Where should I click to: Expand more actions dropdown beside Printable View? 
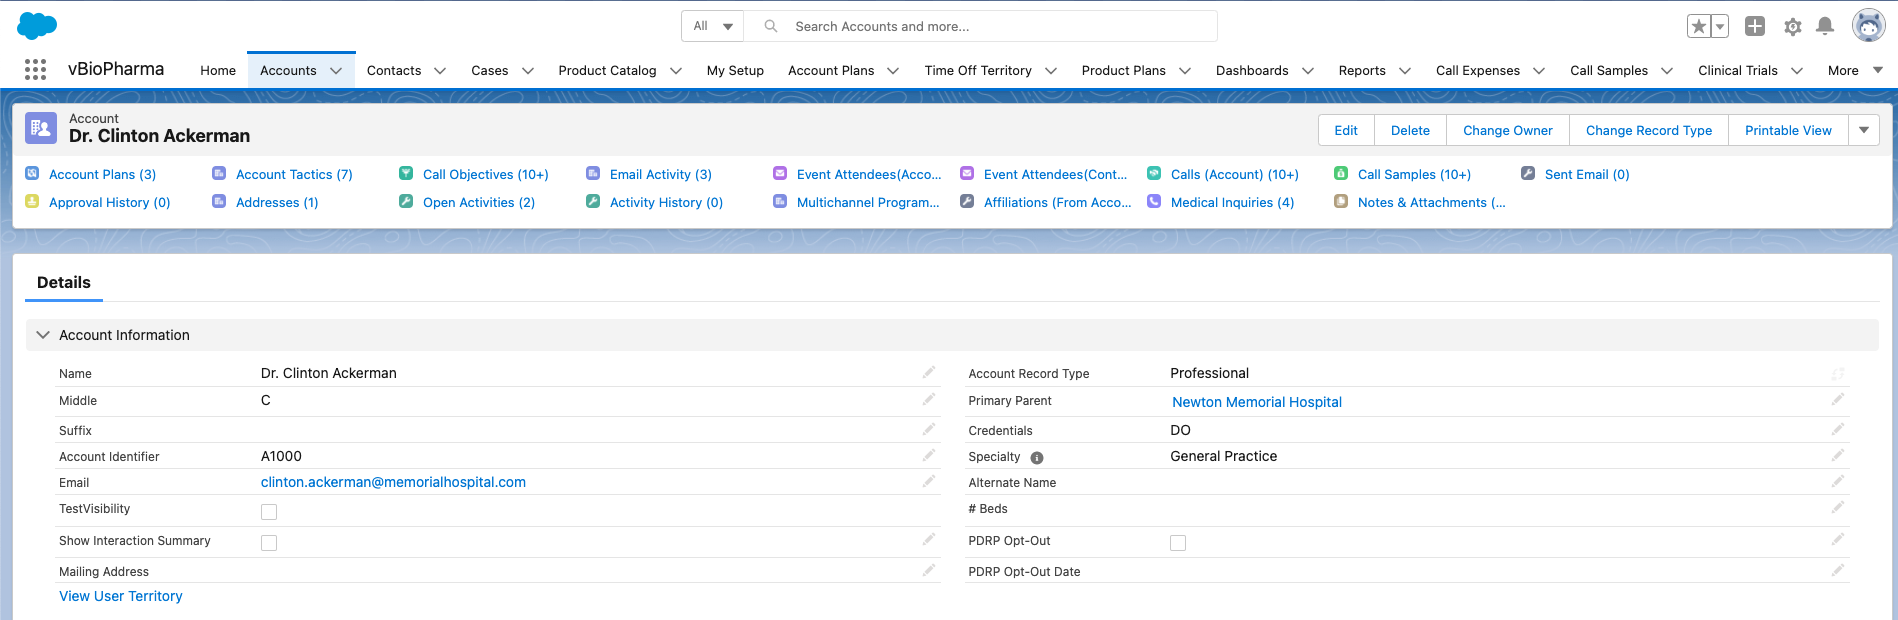pos(1863,130)
